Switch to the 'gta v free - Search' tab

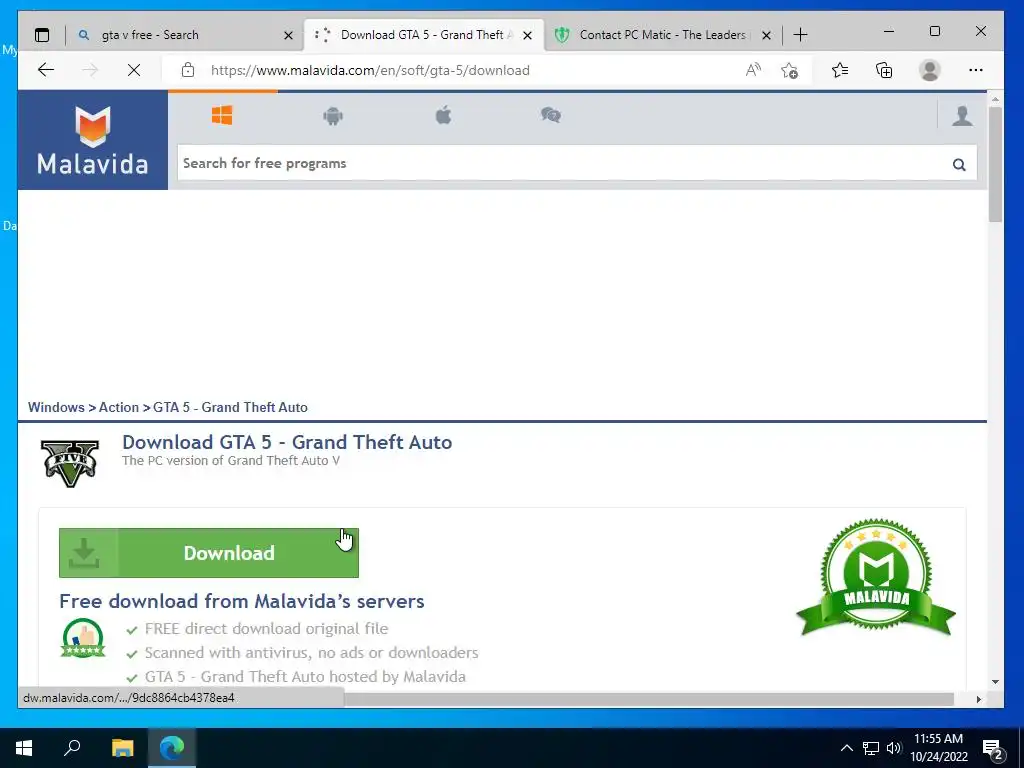185,35
